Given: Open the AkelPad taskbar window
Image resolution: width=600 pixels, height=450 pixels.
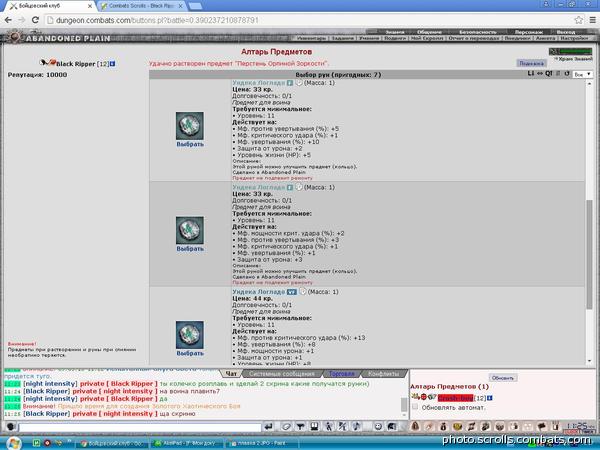Looking at the screenshot, I should 187,443.
